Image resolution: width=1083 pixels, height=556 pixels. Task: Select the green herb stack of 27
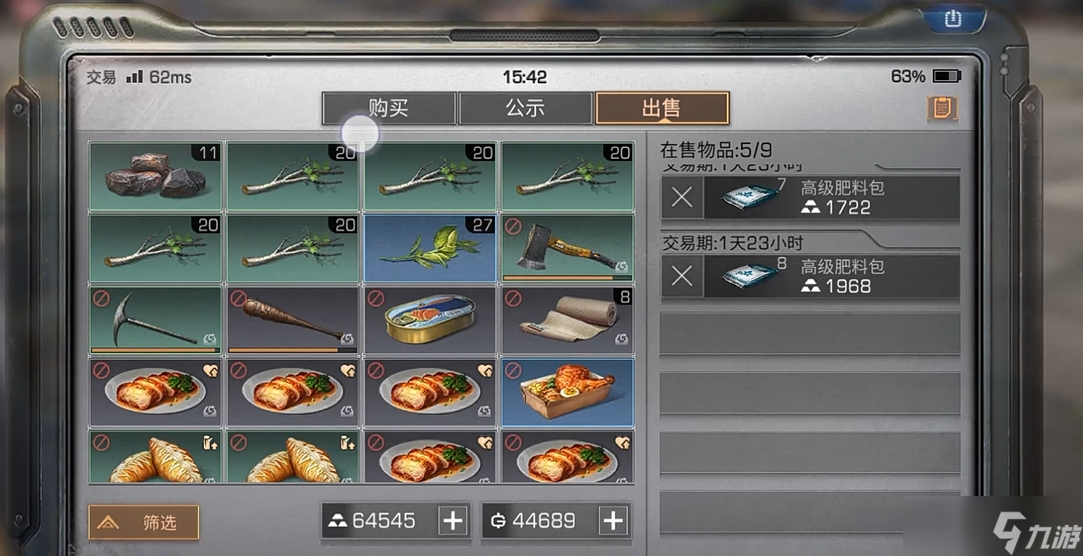tap(430, 248)
